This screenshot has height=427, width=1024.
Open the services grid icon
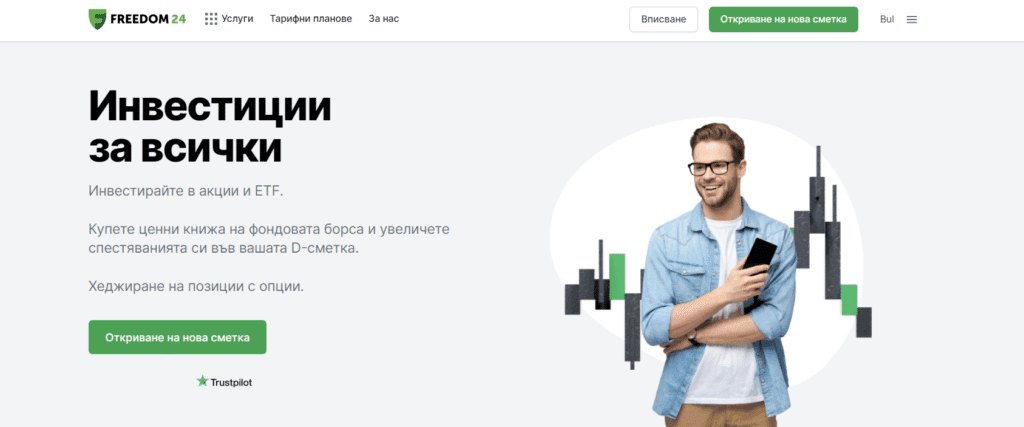[x=211, y=19]
